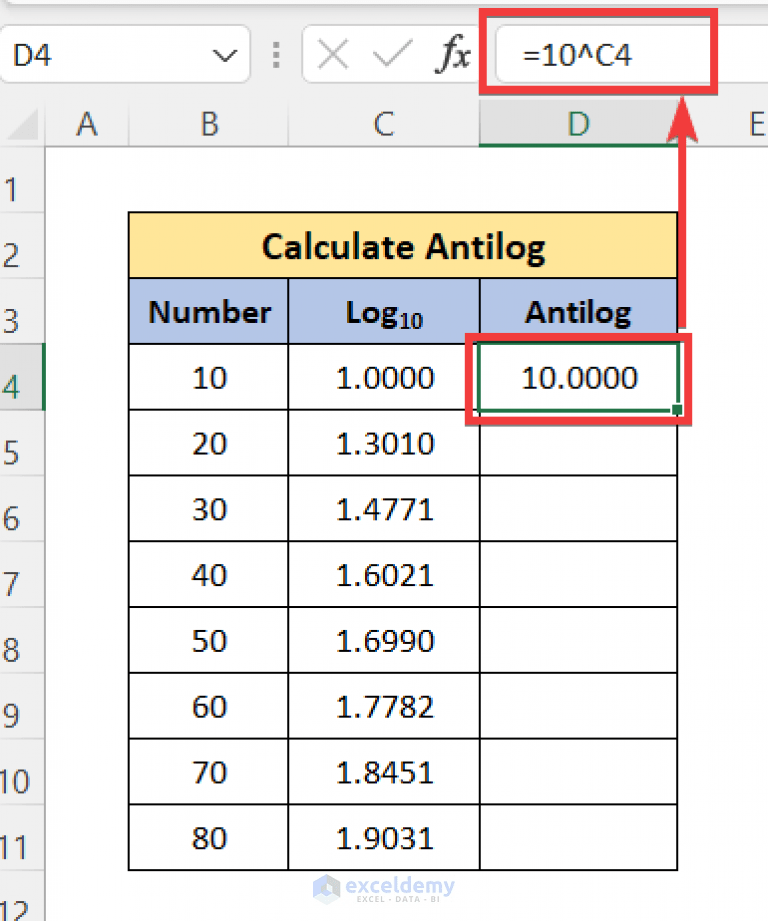Select the Name Box showing D4
This screenshot has width=768, height=921.
click(x=110, y=55)
